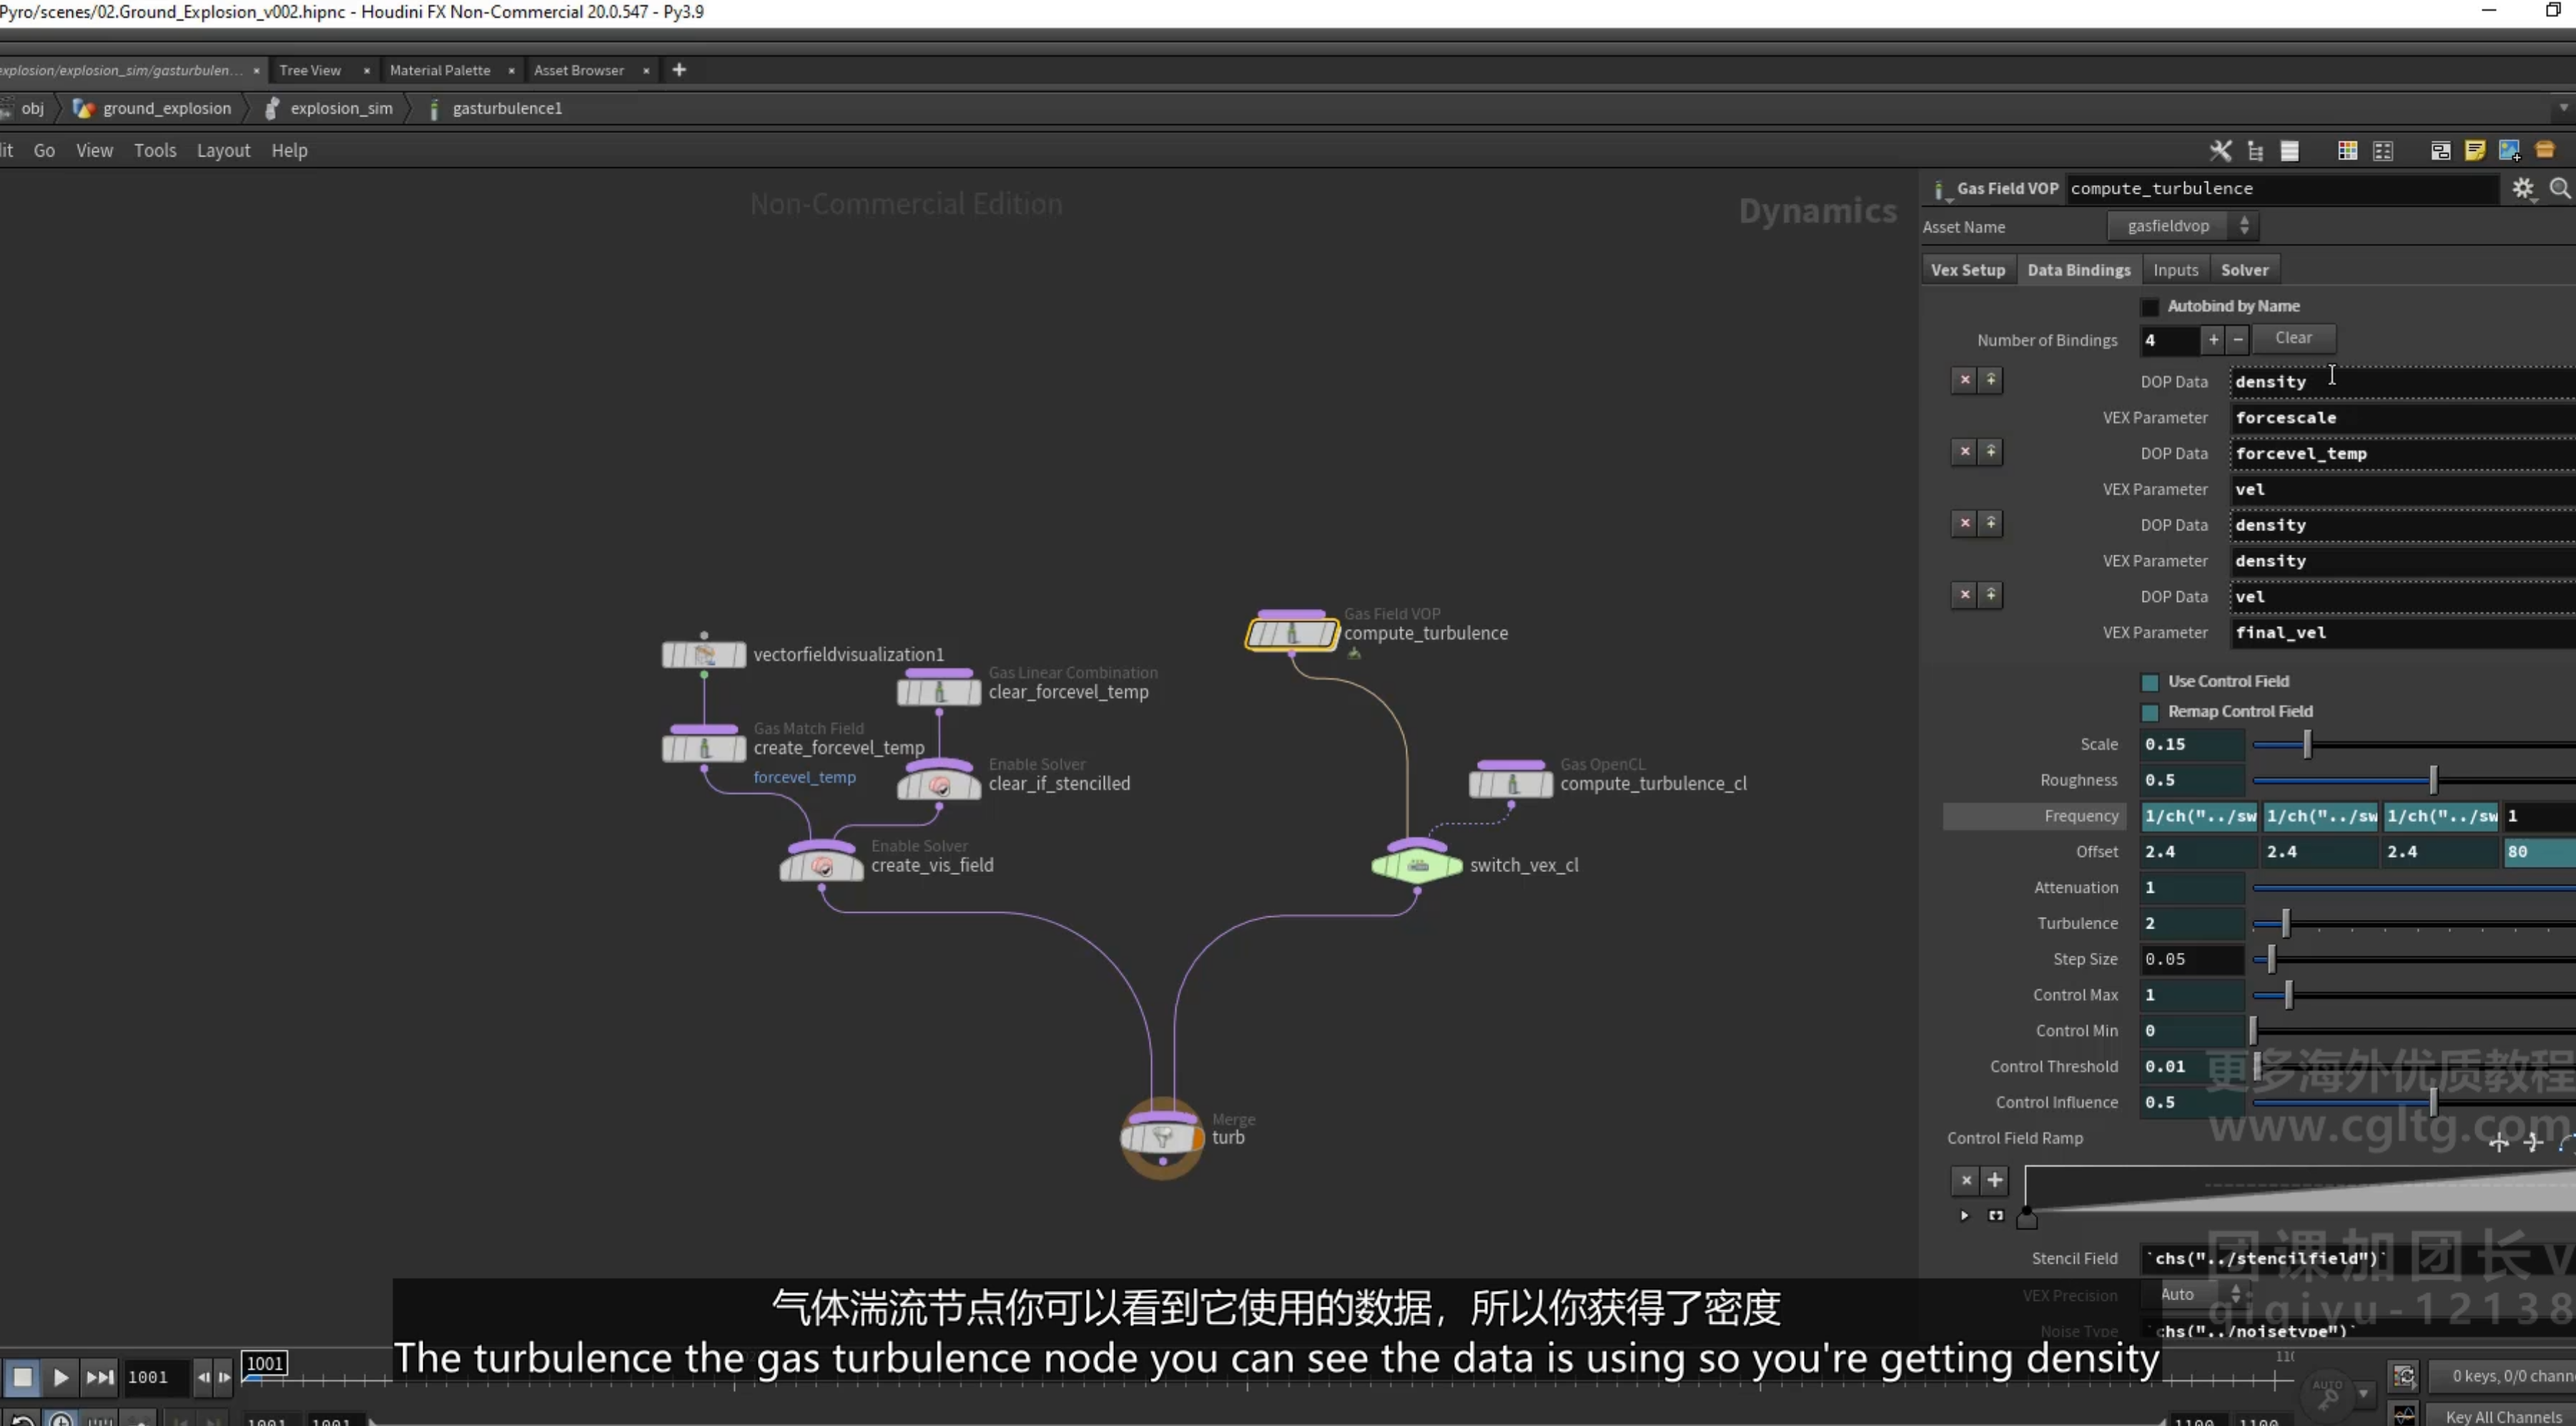Select the switch_vex_cl node icon
Screen dimensions: 2576x1426
click(x=1417, y=865)
